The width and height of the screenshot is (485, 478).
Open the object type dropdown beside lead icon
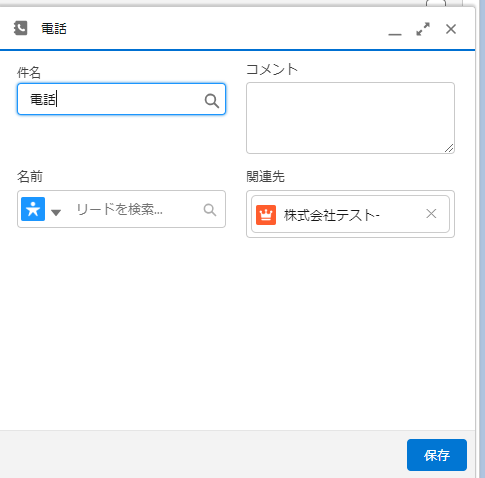click(56, 212)
